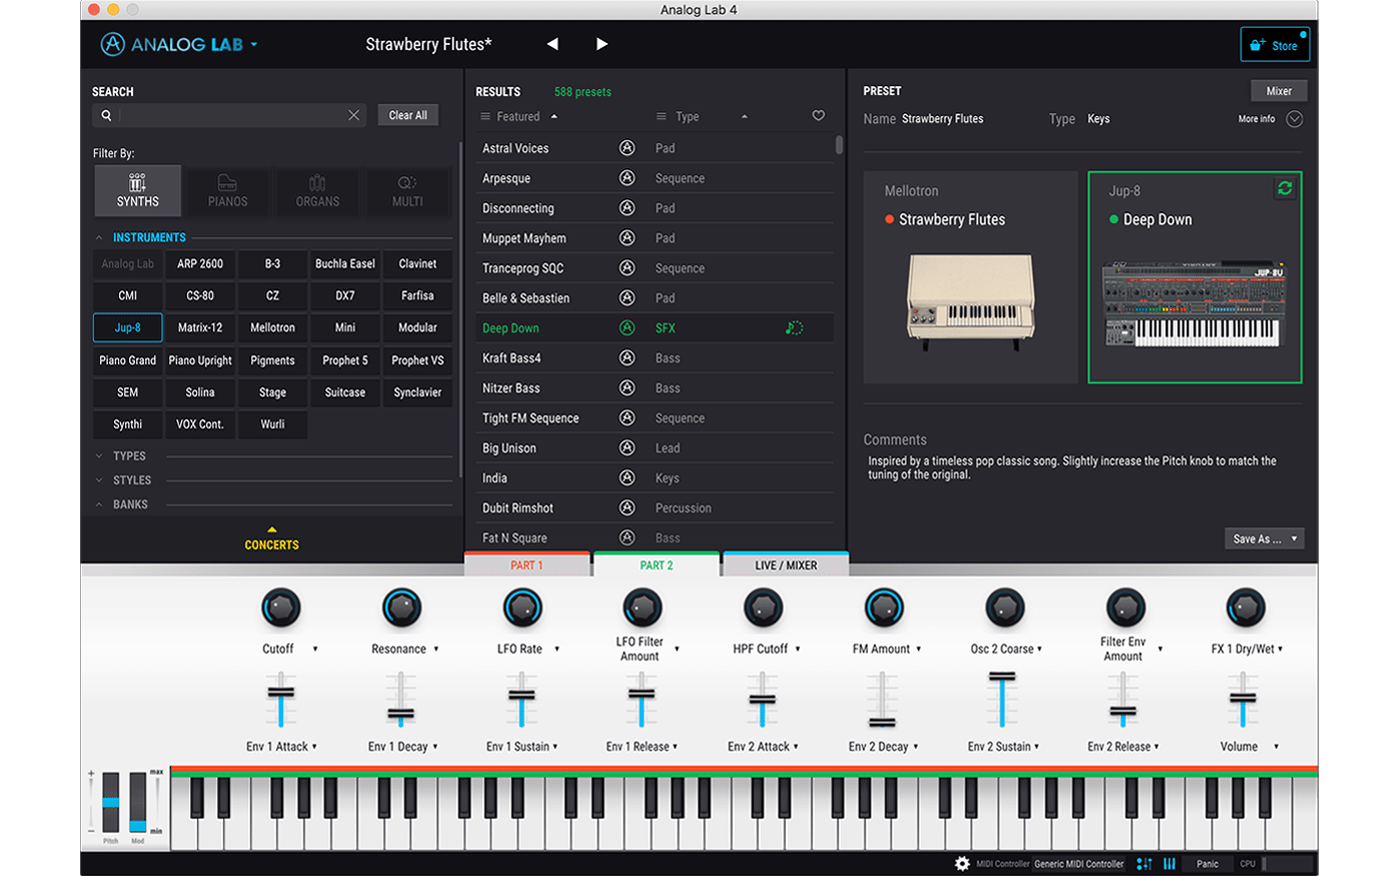Click the Cutoff knob
The image size is (1400, 876).
point(281,608)
